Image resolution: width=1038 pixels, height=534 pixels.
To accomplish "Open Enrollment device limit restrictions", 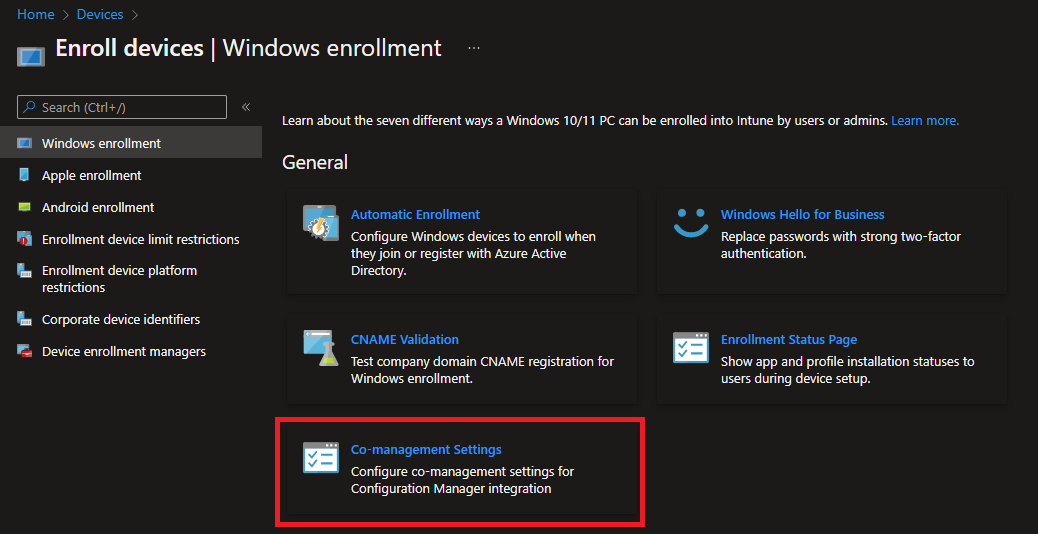I will pos(131,239).
